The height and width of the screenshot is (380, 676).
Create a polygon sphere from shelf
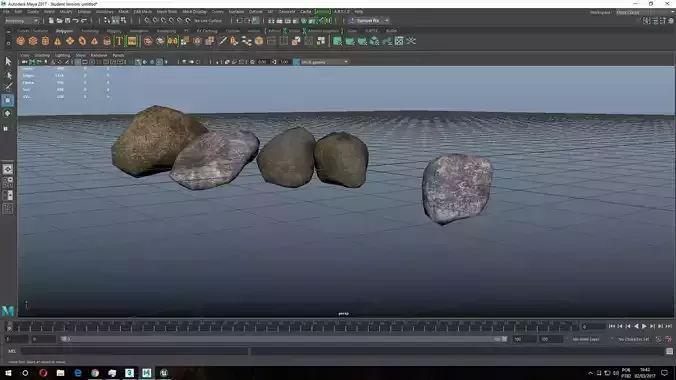pyautogui.click(x=20, y=41)
